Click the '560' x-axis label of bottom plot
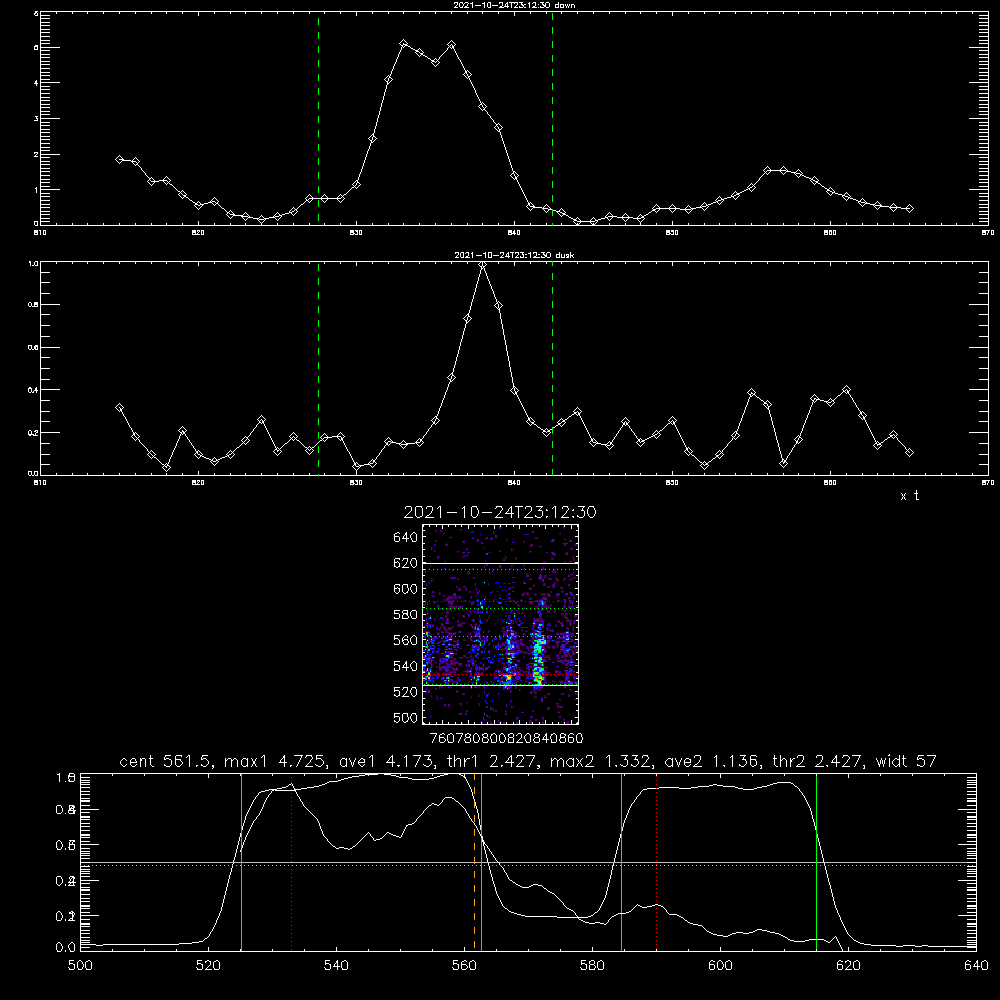1000x1000 pixels. click(464, 966)
